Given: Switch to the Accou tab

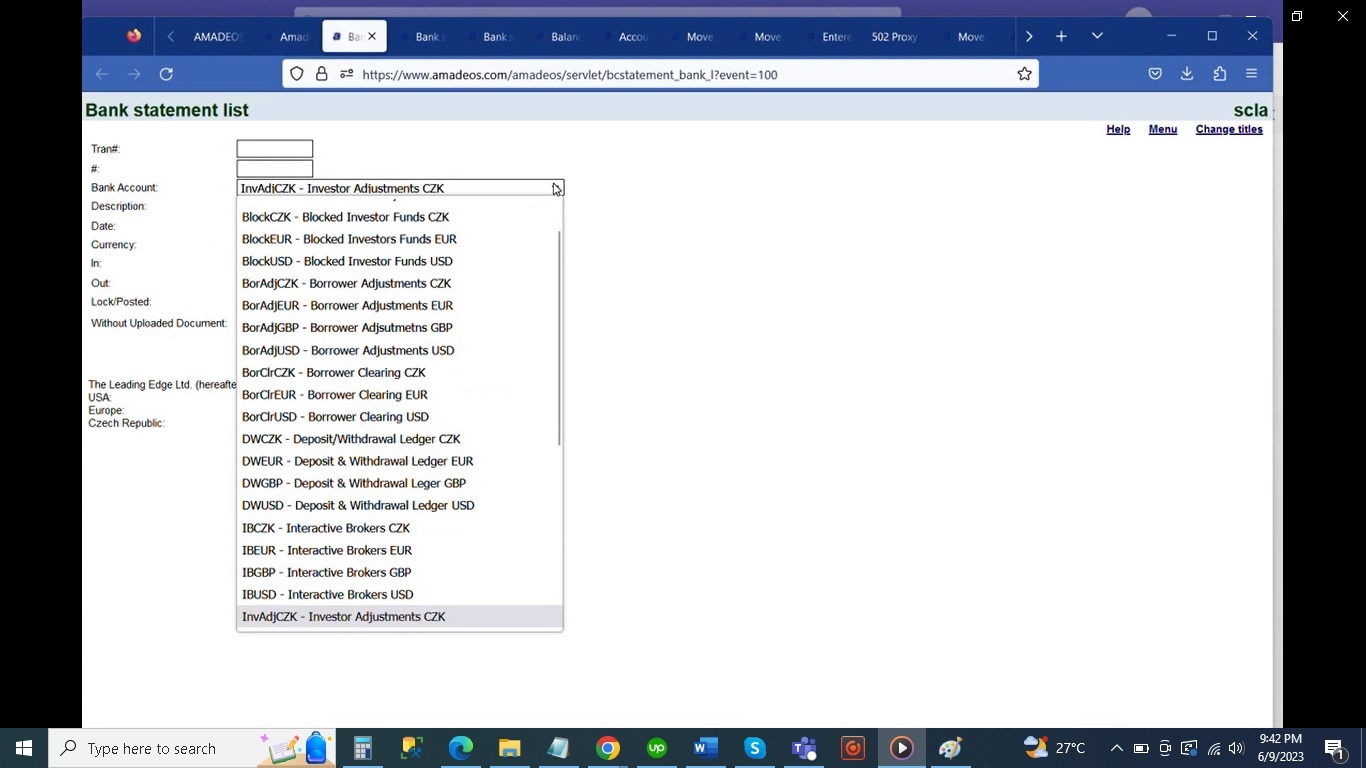Looking at the screenshot, I should tap(633, 37).
